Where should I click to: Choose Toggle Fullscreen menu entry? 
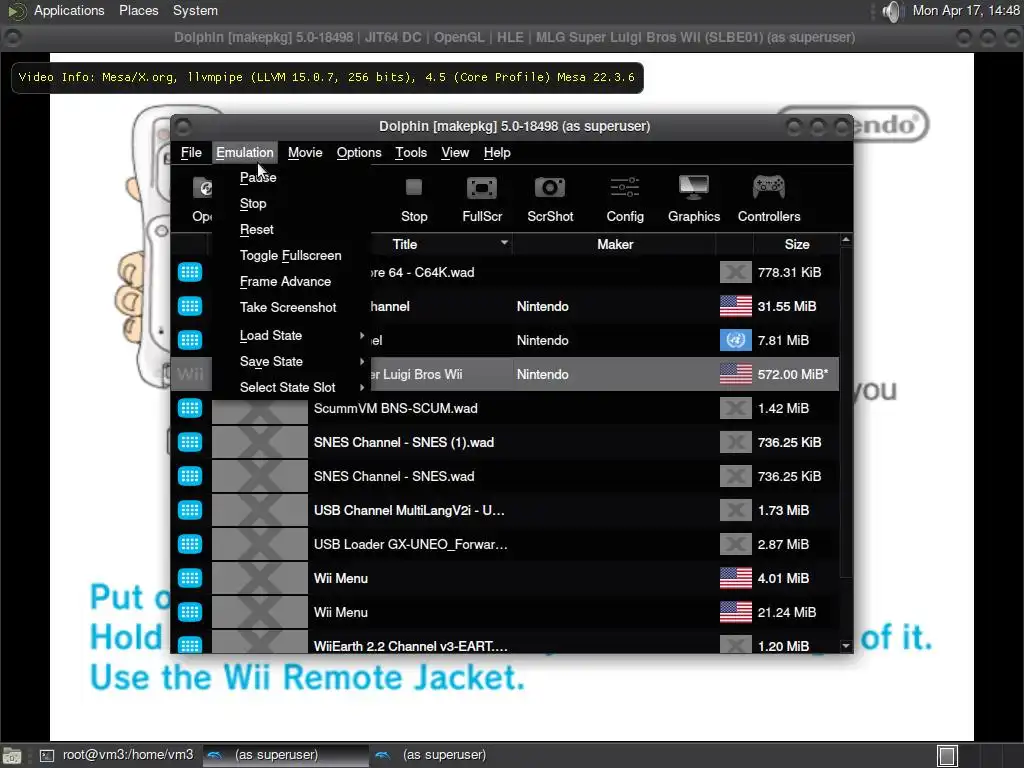291,256
